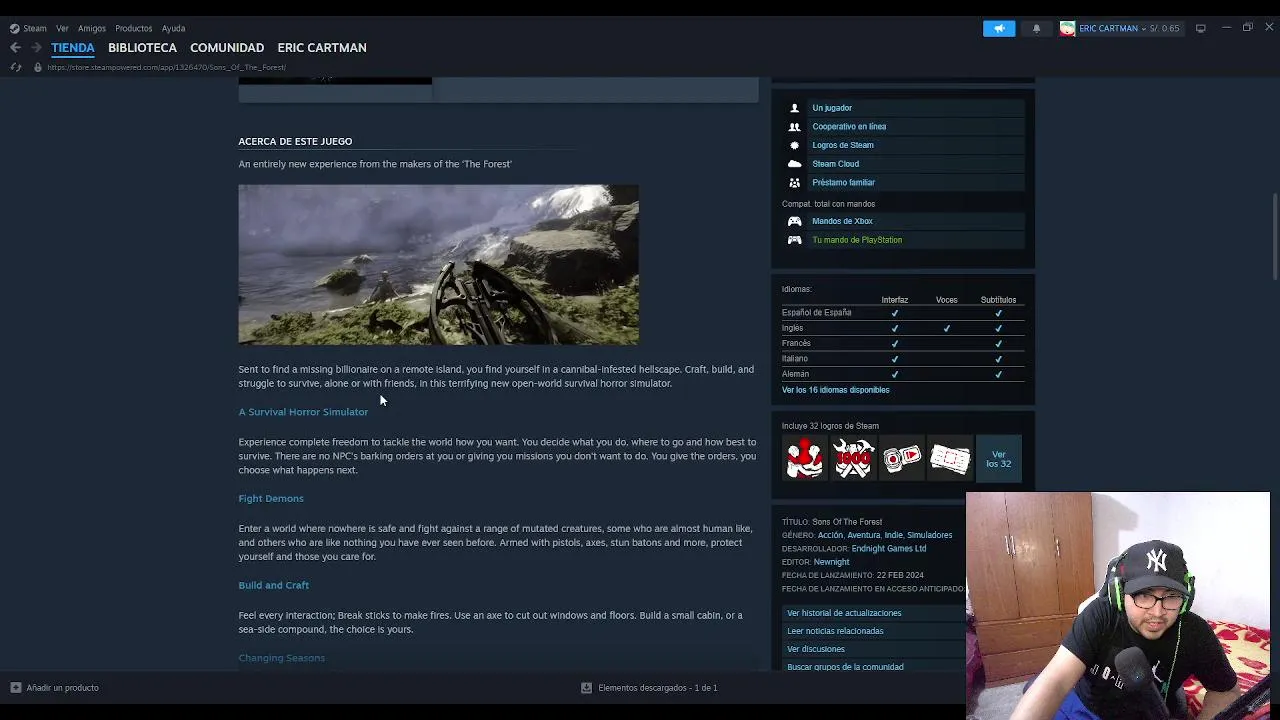The height and width of the screenshot is (720, 1280).
Task: Expand Ver los 16 idiomas disponibles
Action: click(x=835, y=390)
